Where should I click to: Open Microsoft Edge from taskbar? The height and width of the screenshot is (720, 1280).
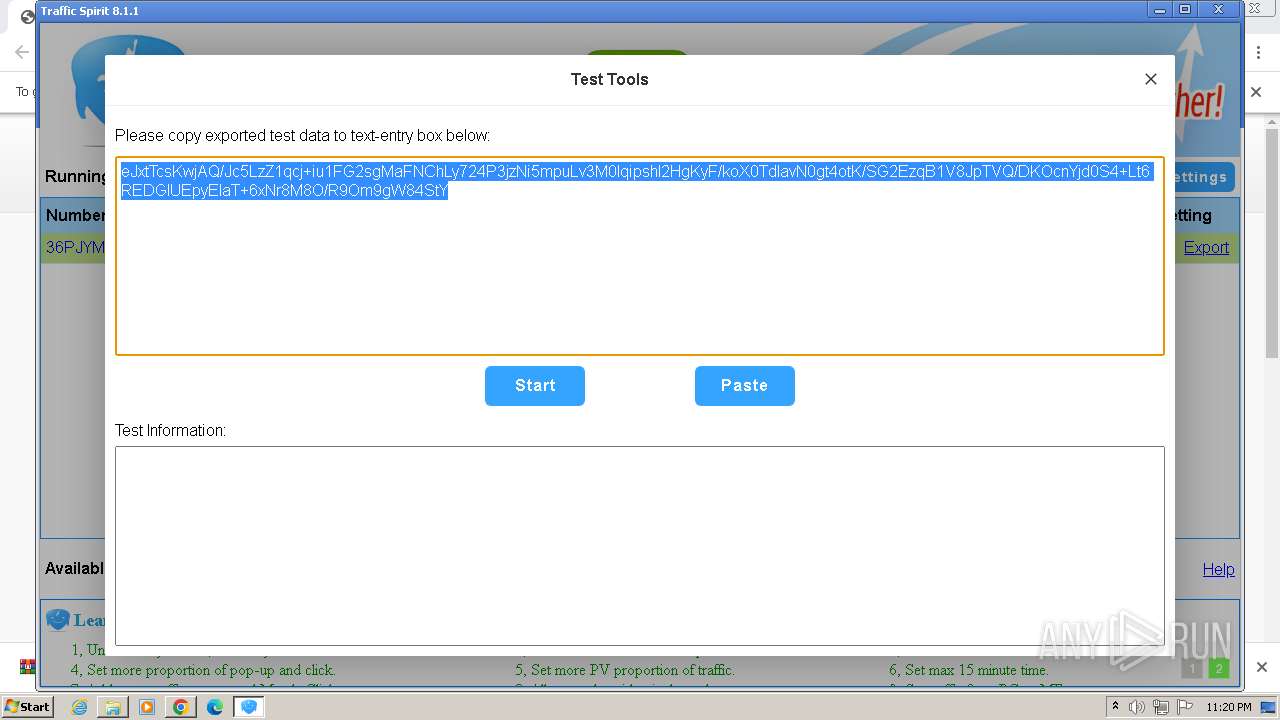[x=215, y=707]
